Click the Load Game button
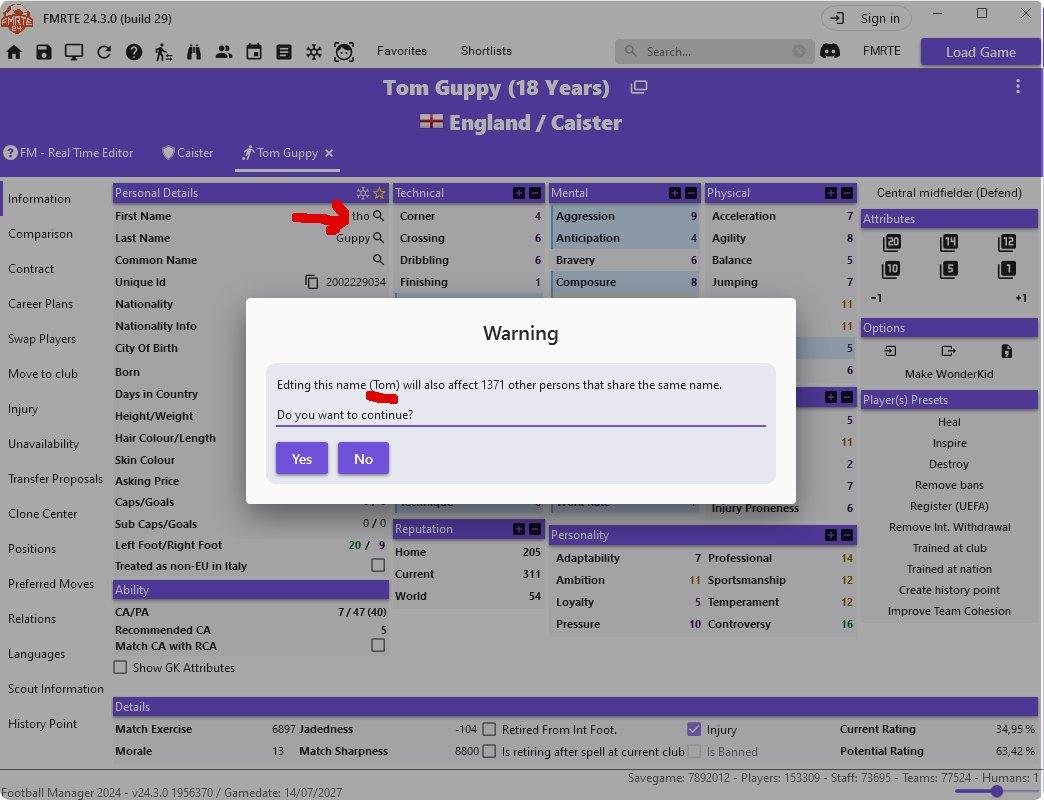The image size is (1044, 800). [x=979, y=51]
